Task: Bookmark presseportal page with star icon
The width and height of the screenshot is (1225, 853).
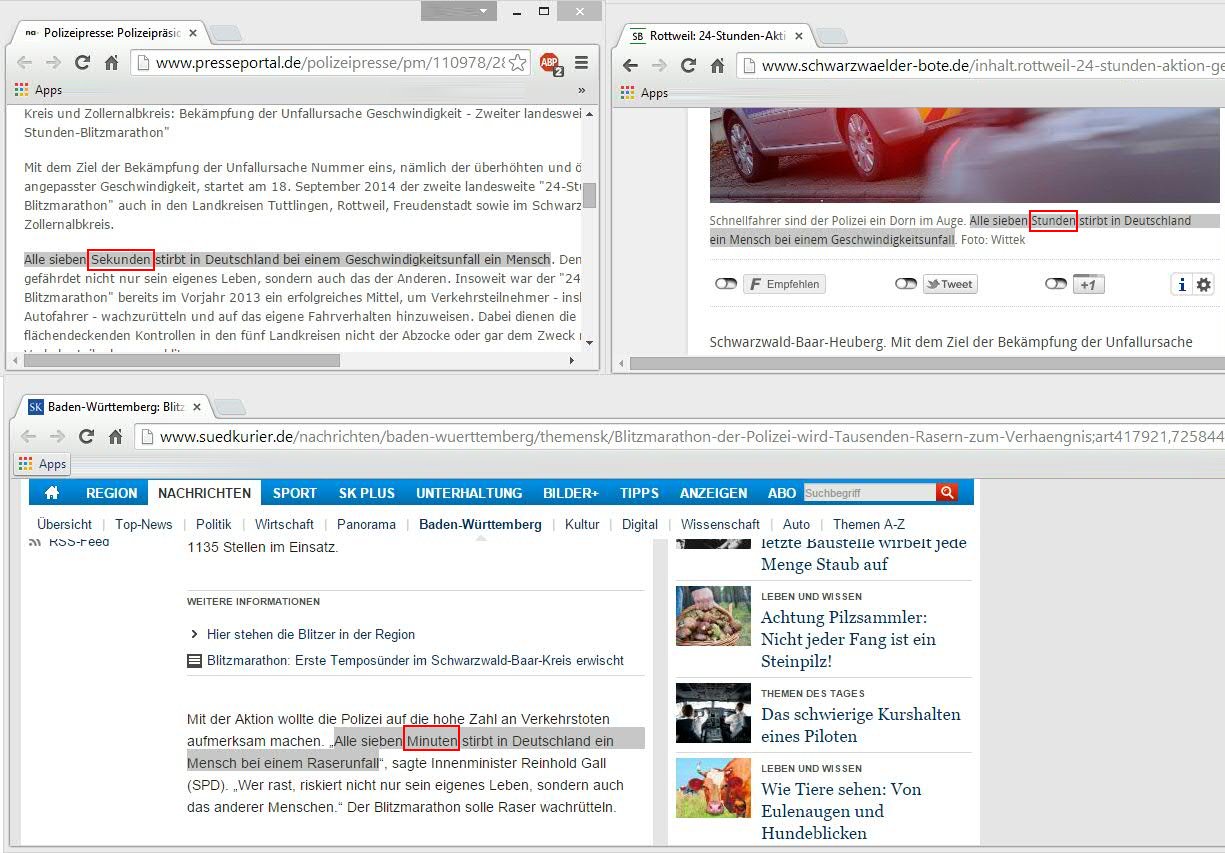Action: click(517, 63)
